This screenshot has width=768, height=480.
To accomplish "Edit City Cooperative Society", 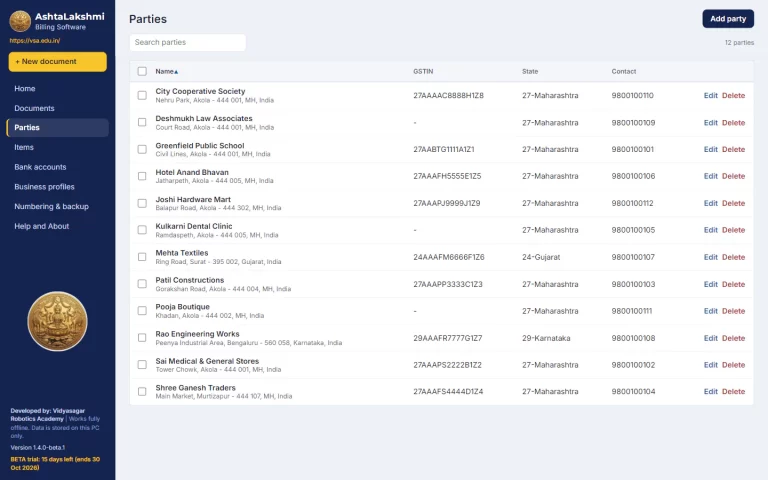I will (710, 96).
